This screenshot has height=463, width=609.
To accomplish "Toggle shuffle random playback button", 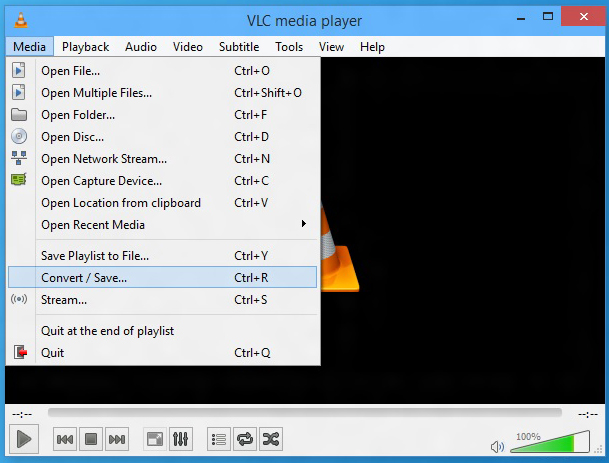I will pos(271,439).
